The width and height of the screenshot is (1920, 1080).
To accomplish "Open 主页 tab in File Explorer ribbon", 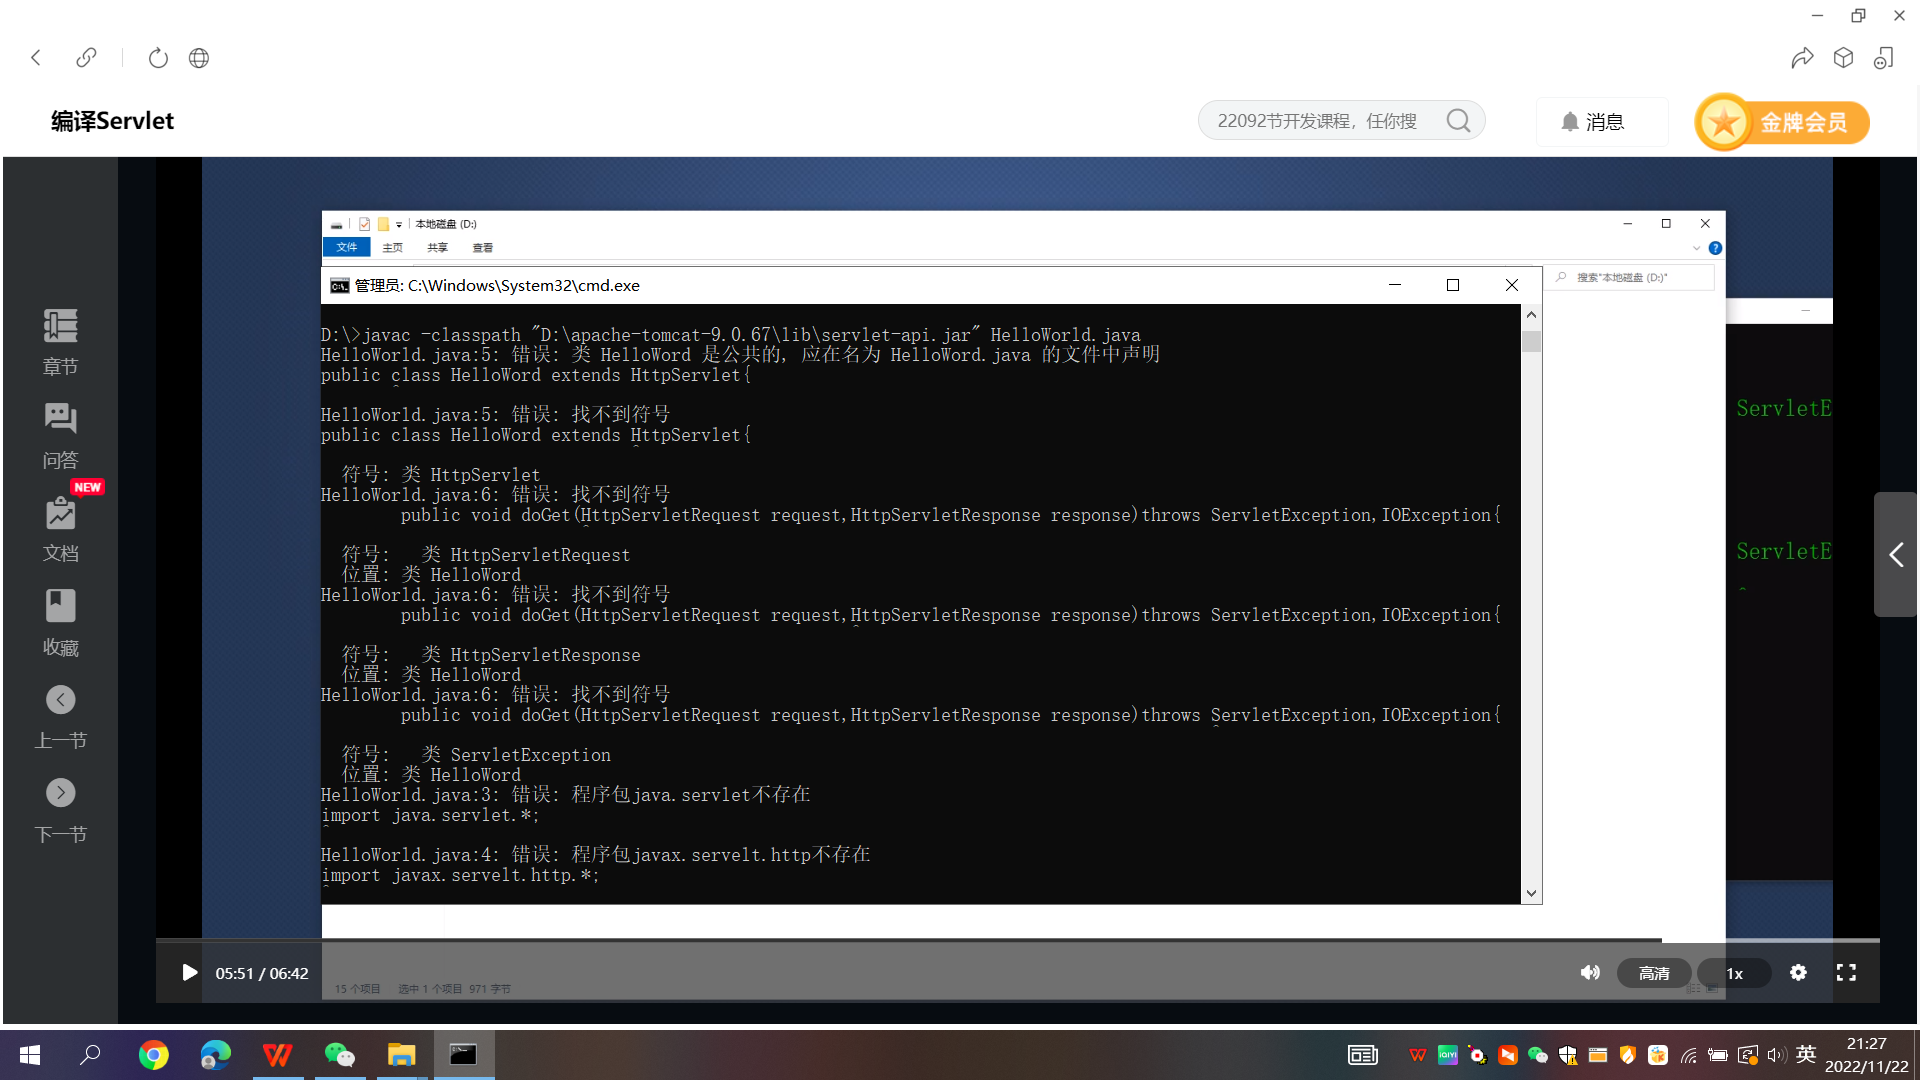I will click(x=393, y=247).
